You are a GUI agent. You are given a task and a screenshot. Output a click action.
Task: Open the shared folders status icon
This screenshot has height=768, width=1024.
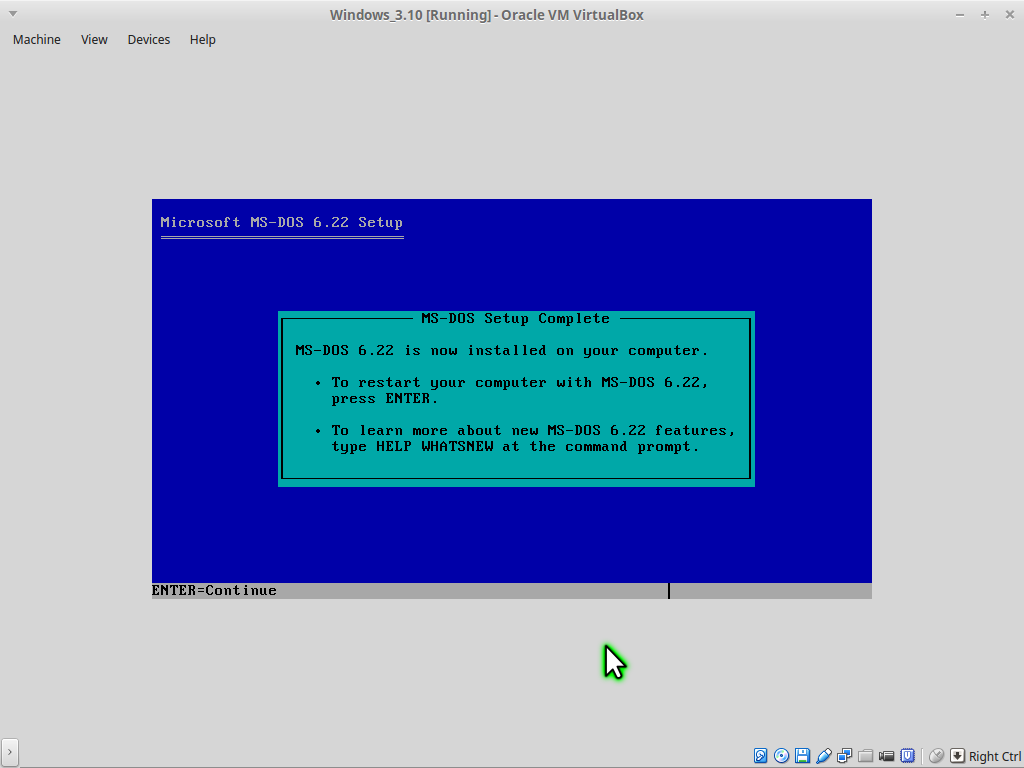866,756
